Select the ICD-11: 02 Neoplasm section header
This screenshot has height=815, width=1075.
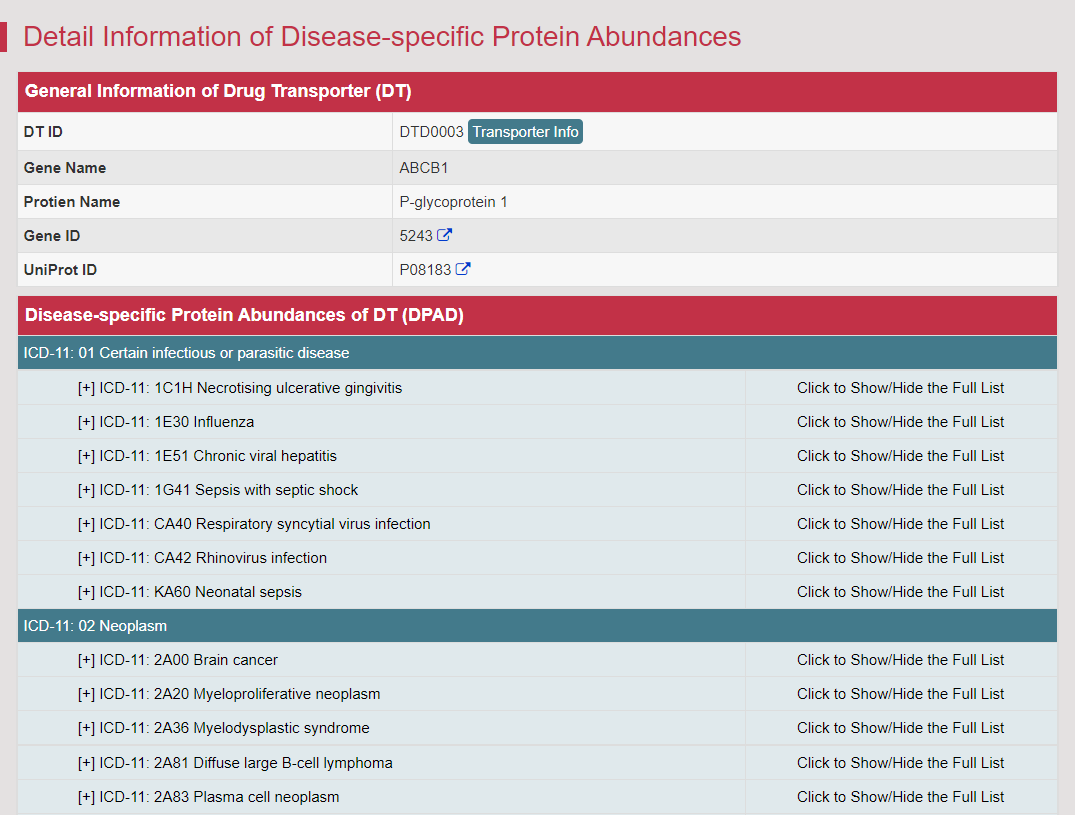96,626
